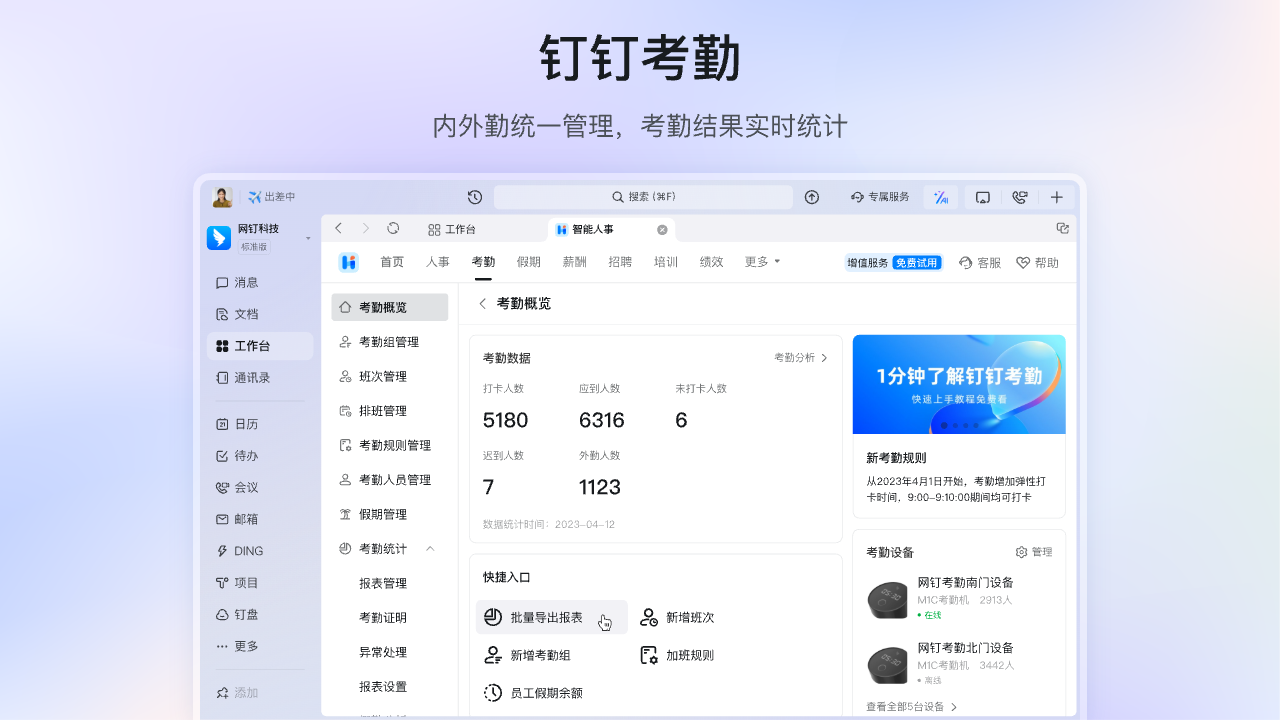Click 批量导出报表 shortcut
Viewport: 1280px width, 720px height.
[x=547, y=618]
